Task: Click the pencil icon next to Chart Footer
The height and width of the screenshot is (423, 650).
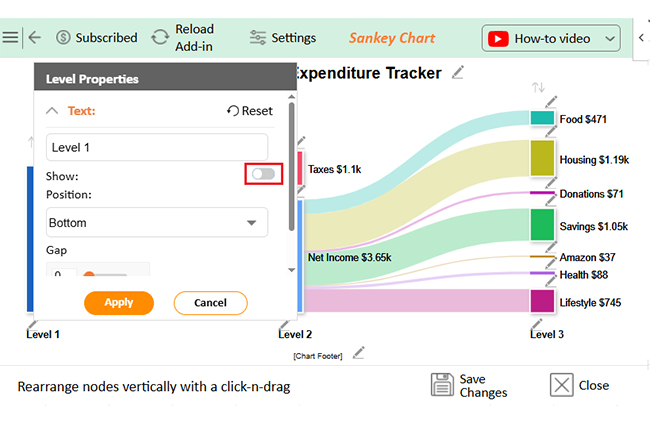Action: [358, 353]
